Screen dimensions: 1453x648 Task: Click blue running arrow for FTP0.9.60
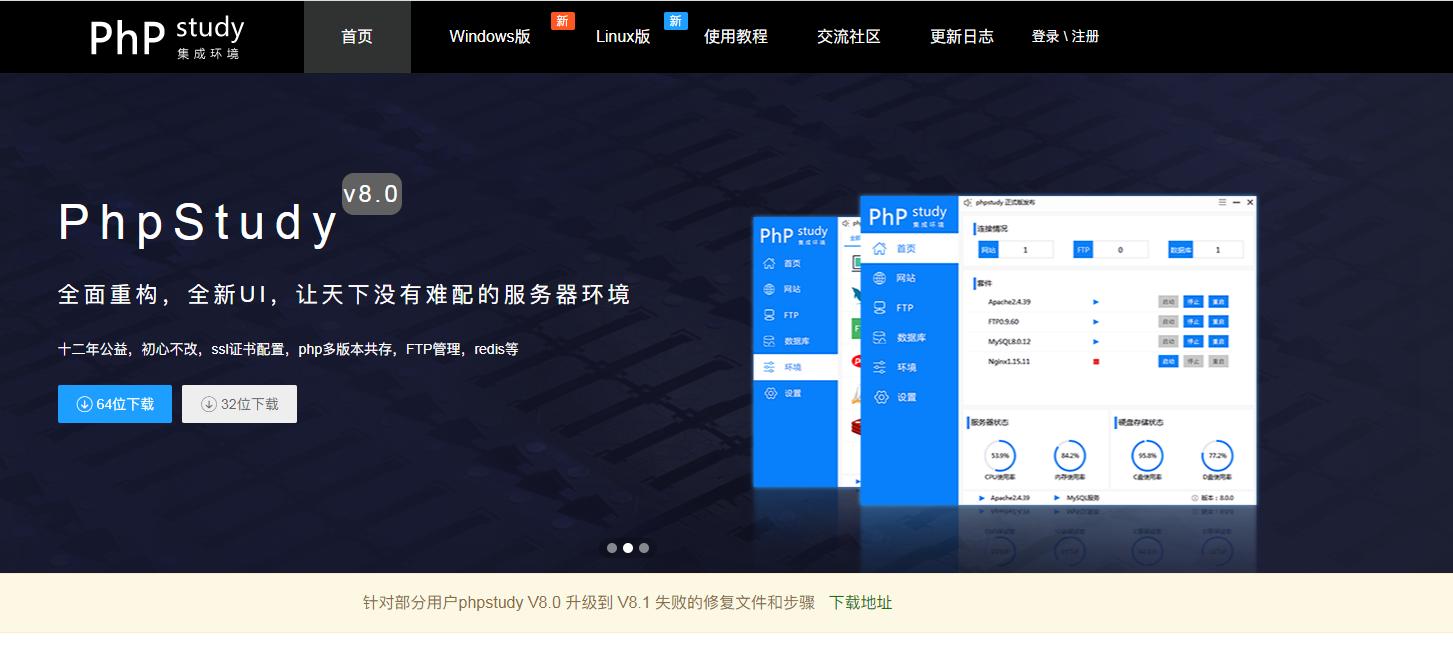coord(1096,321)
